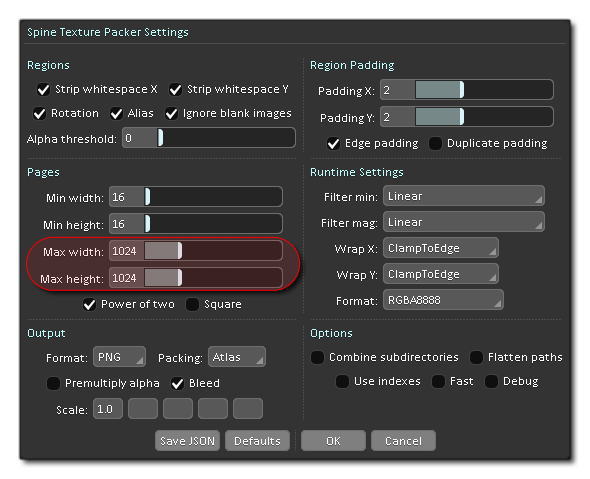Click the Padding X value 2
Image resolution: width=590 pixels, height=479 pixels.
[386, 90]
